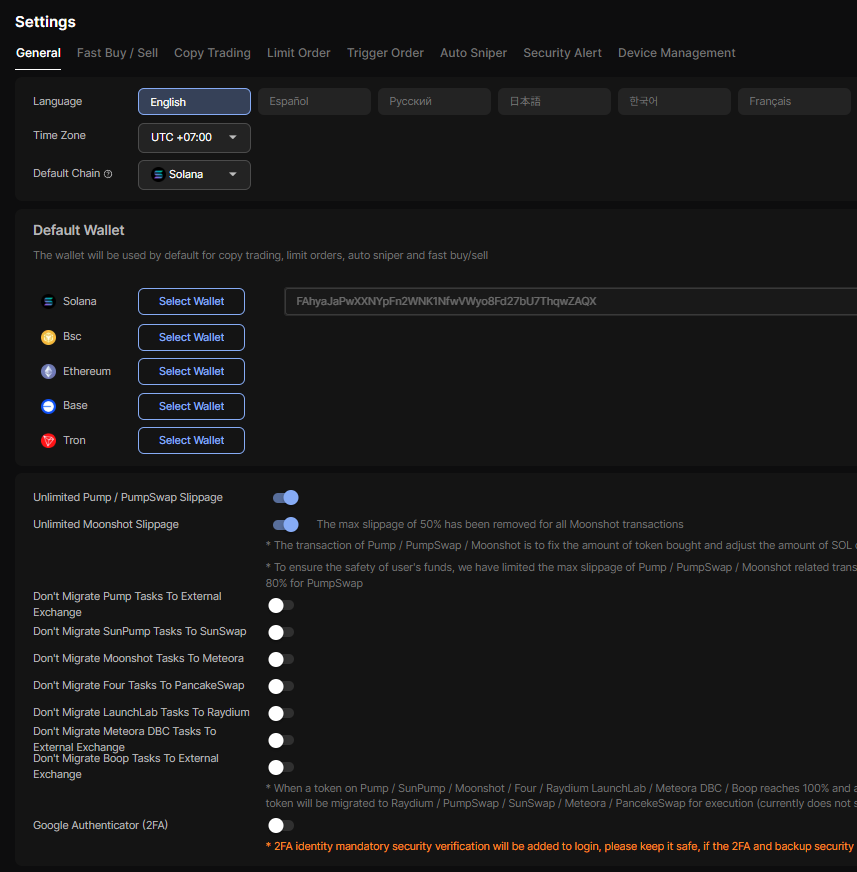Open the Time Zone UTC +07:00 dropdown
The height and width of the screenshot is (872, 857).
tap(194, 138)
